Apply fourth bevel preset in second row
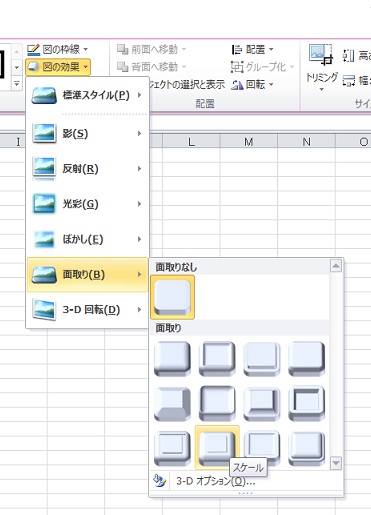 (x=306, y=403)
